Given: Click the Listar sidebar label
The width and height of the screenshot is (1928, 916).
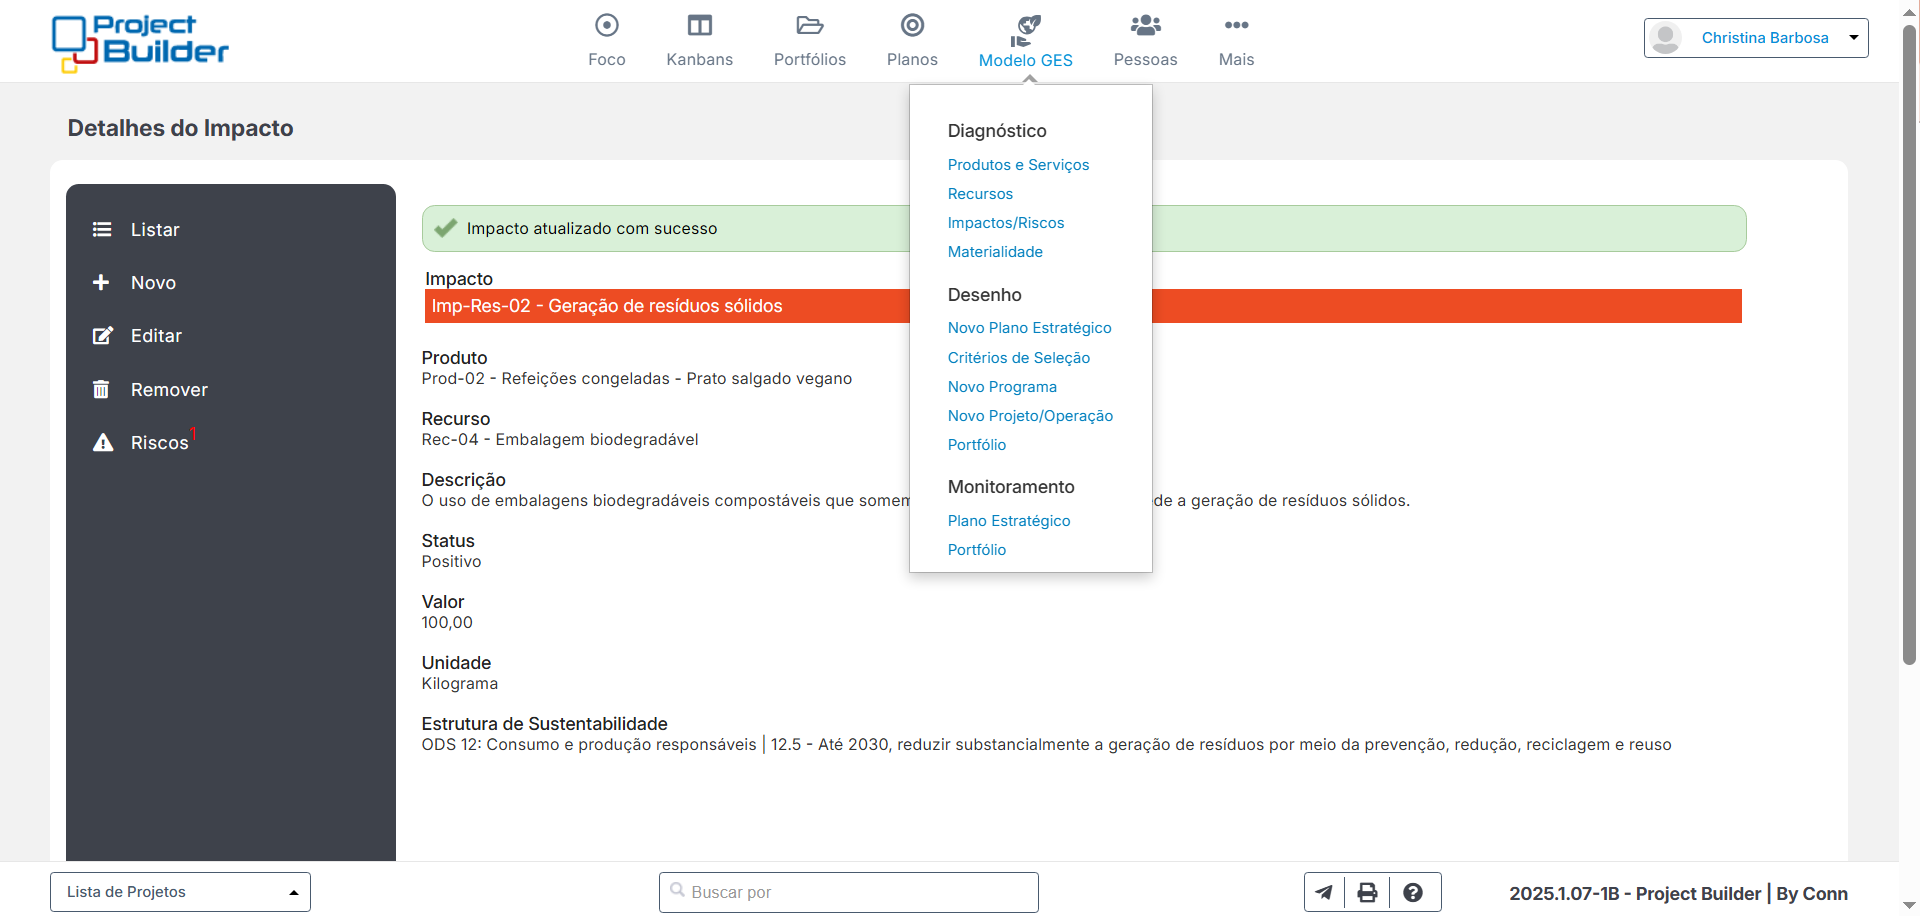Looking at the screenshot, I should (155, 230).
